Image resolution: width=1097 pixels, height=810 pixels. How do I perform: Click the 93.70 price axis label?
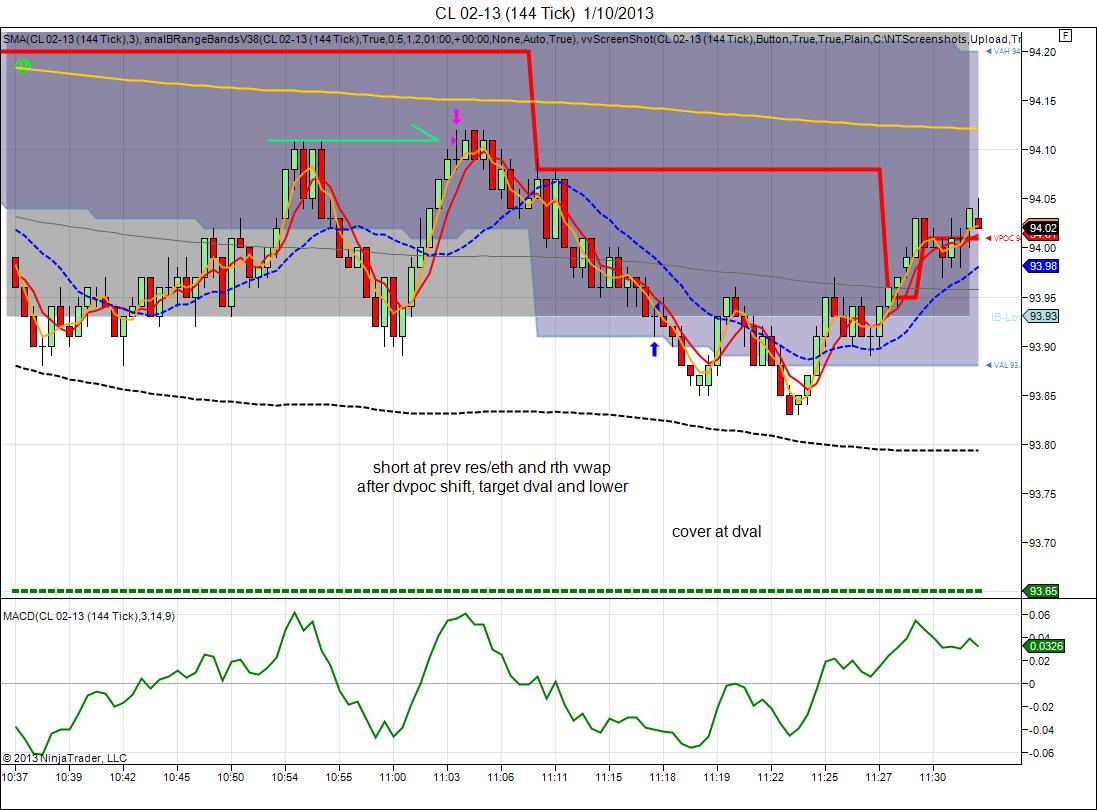1042,543
